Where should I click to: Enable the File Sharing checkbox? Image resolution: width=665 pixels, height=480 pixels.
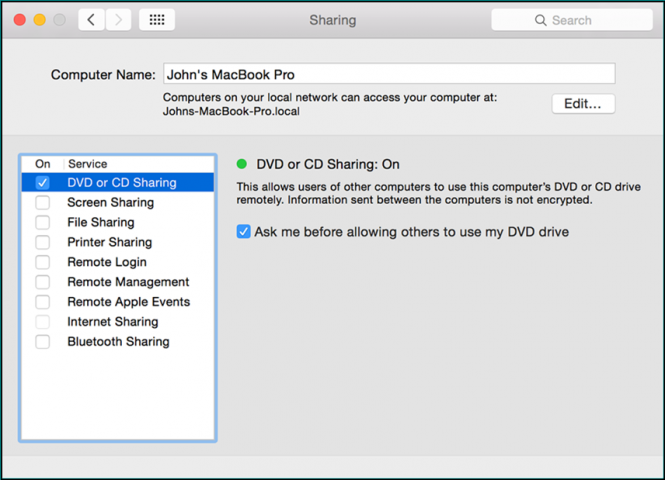point(42,222)
